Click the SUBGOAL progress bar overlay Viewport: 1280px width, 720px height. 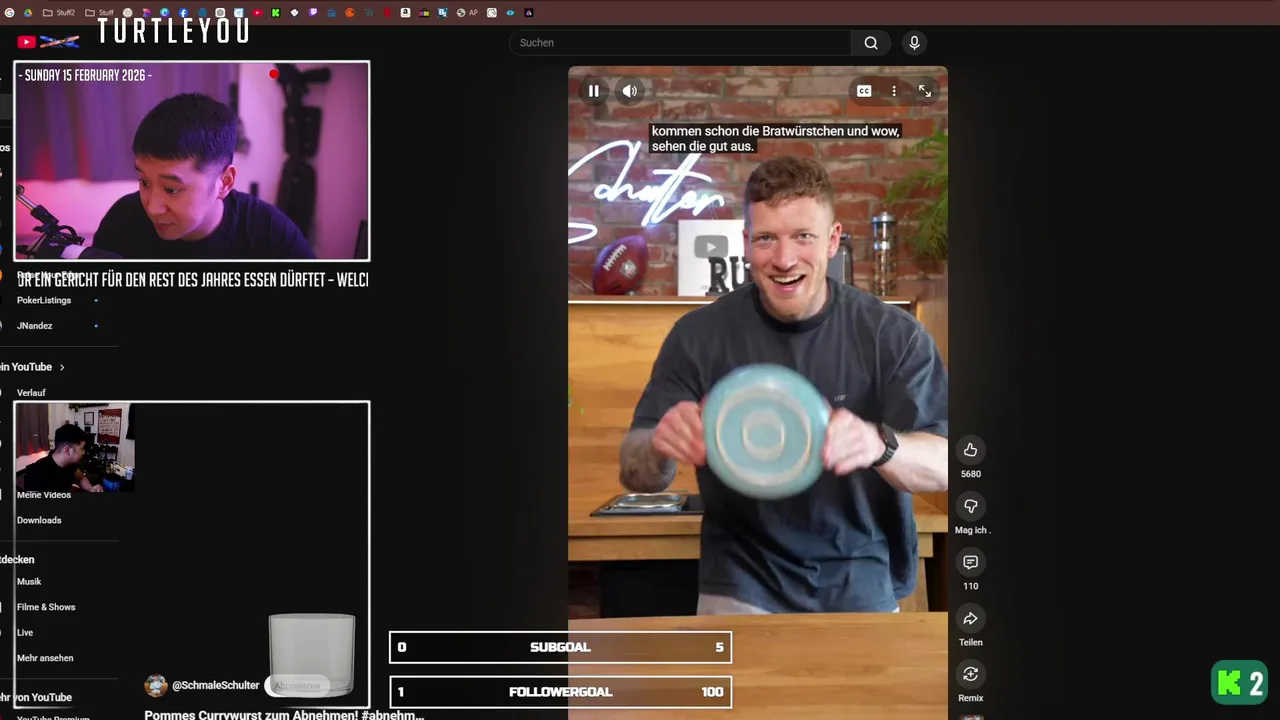coord(560,647)
